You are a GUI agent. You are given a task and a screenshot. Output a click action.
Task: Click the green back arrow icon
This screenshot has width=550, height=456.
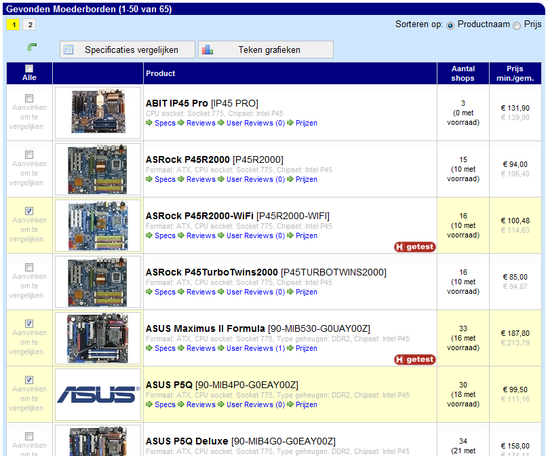pyautogui.click(x=32, y=47)
